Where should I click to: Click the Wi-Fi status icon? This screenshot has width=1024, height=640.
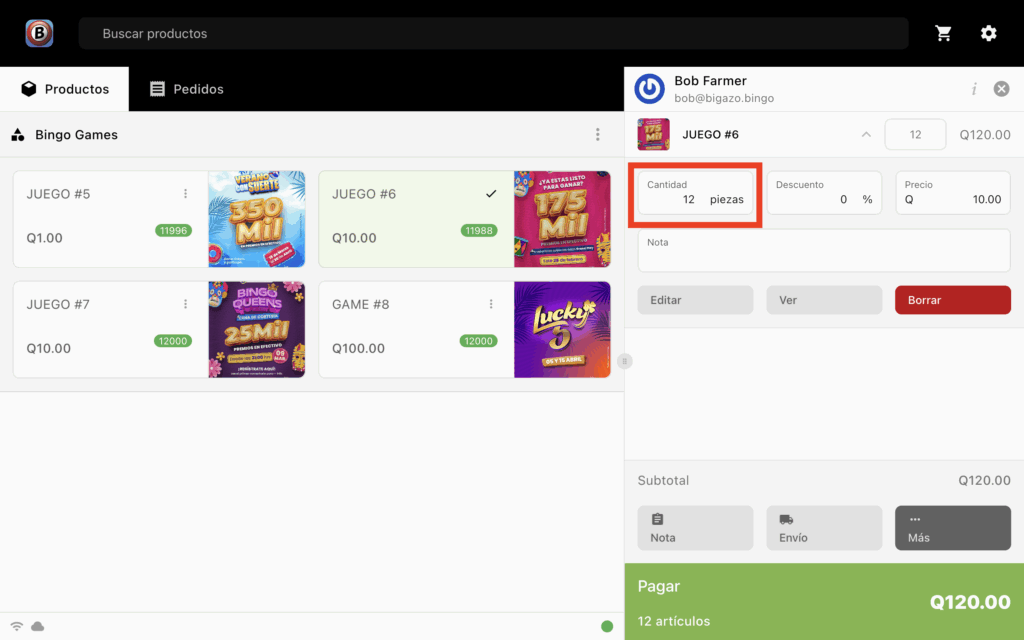tap(17, 626)
